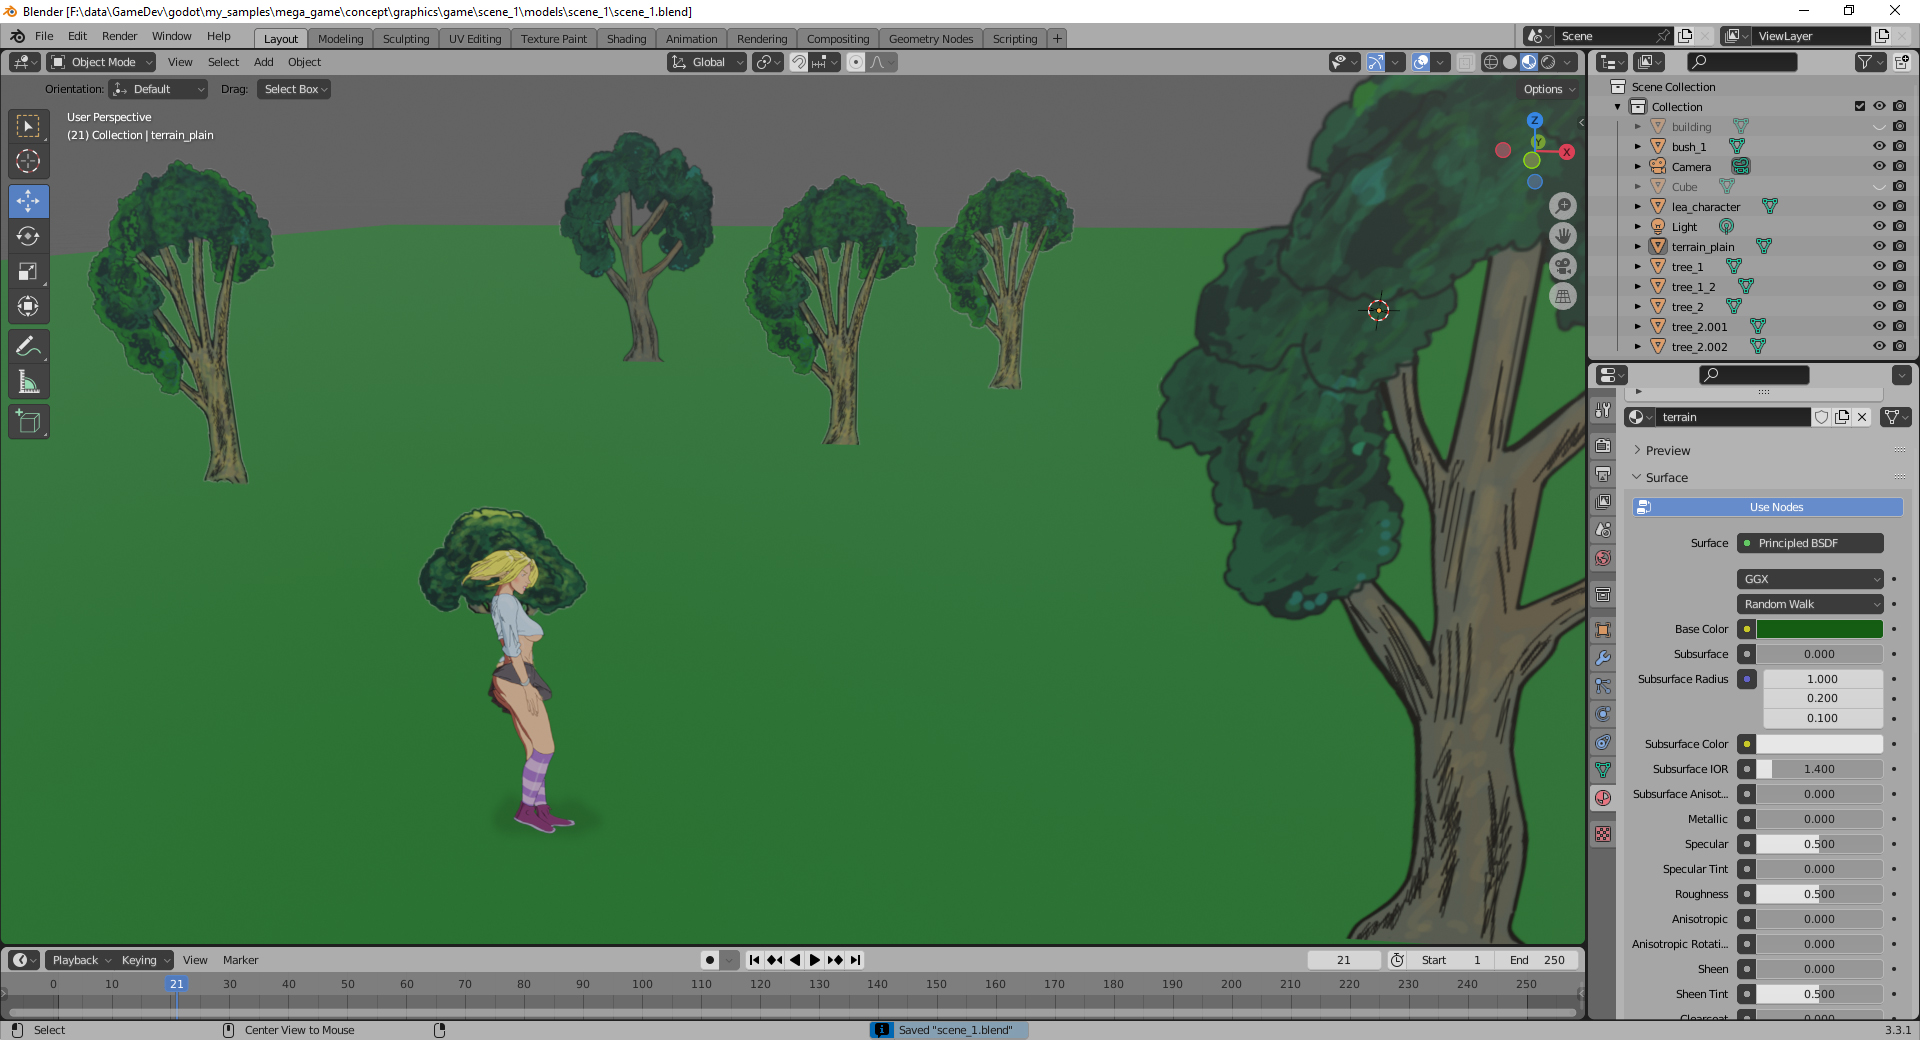Image resolution: width=1920 pixels, height=1040 pixels.
Task: Choose the Measure tool
Action: [x=28, y=381]
